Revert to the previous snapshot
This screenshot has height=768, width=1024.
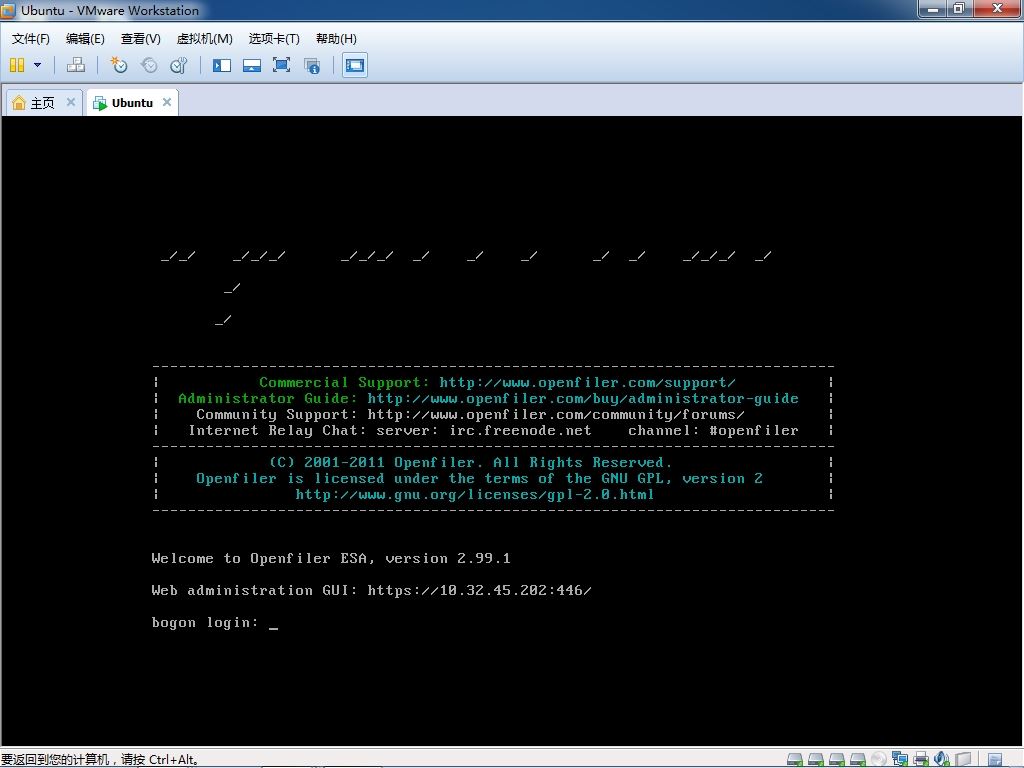149,65
